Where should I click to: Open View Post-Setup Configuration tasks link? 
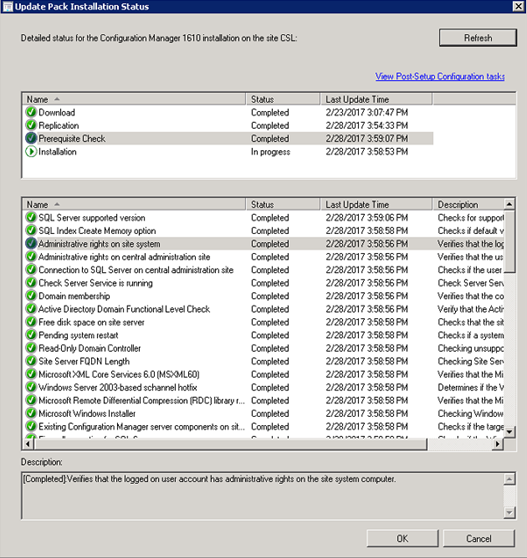pyautogui.click(x=440, y=77)
